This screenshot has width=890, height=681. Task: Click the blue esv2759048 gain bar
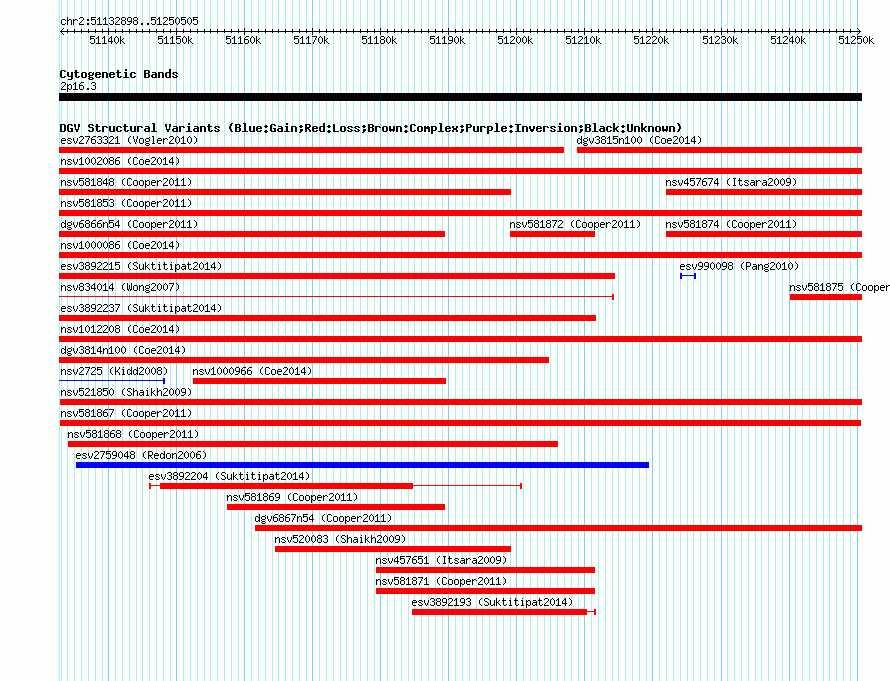(x=362, y=465)
